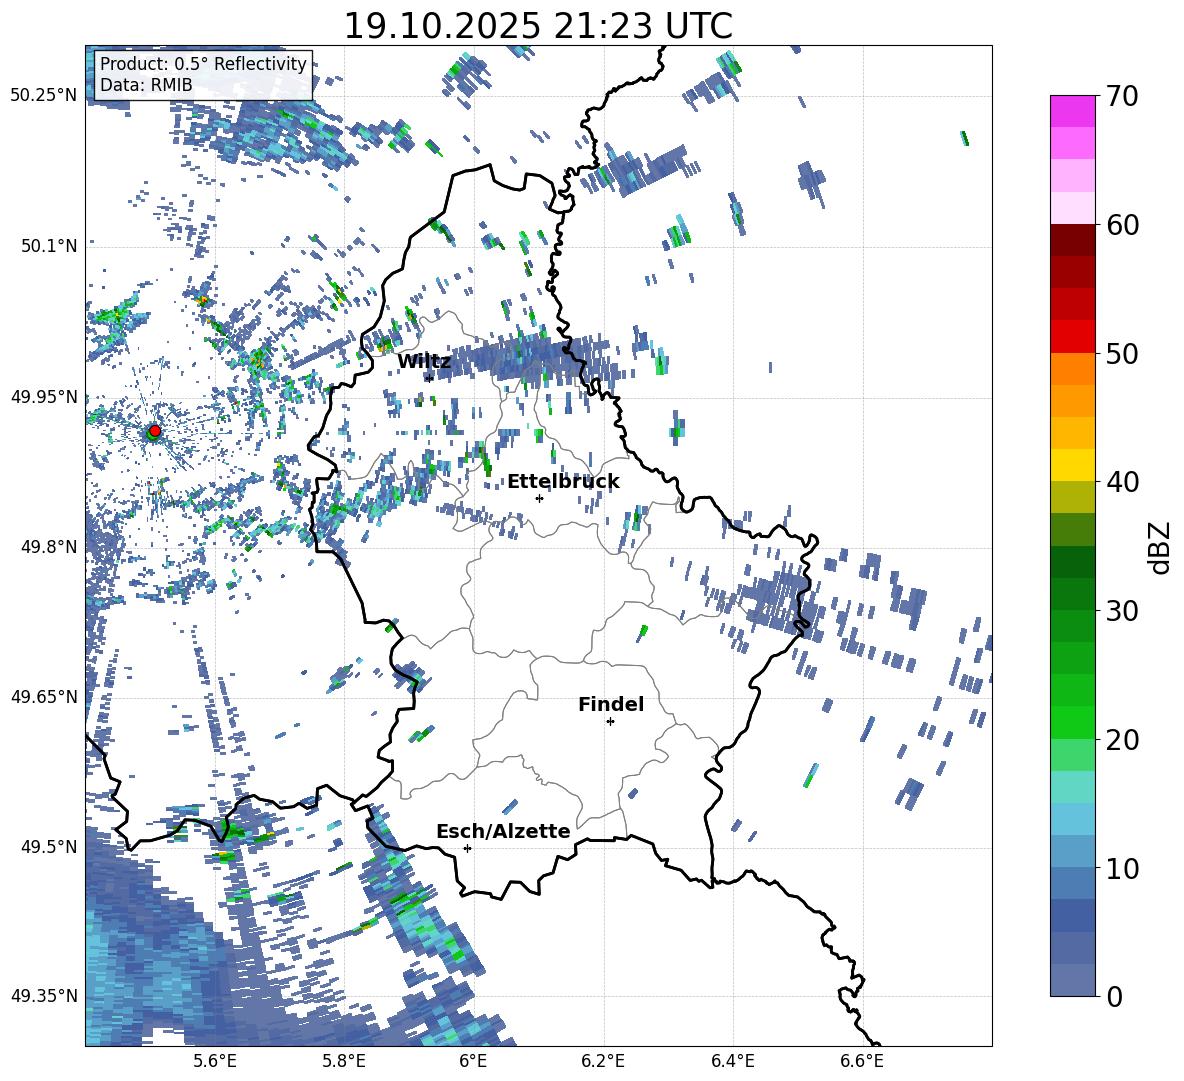Image resolution: width=1184 pixels, height=1081 pixels.
Task: Click the Data: RMIB text
Action: tap(146, 85)
